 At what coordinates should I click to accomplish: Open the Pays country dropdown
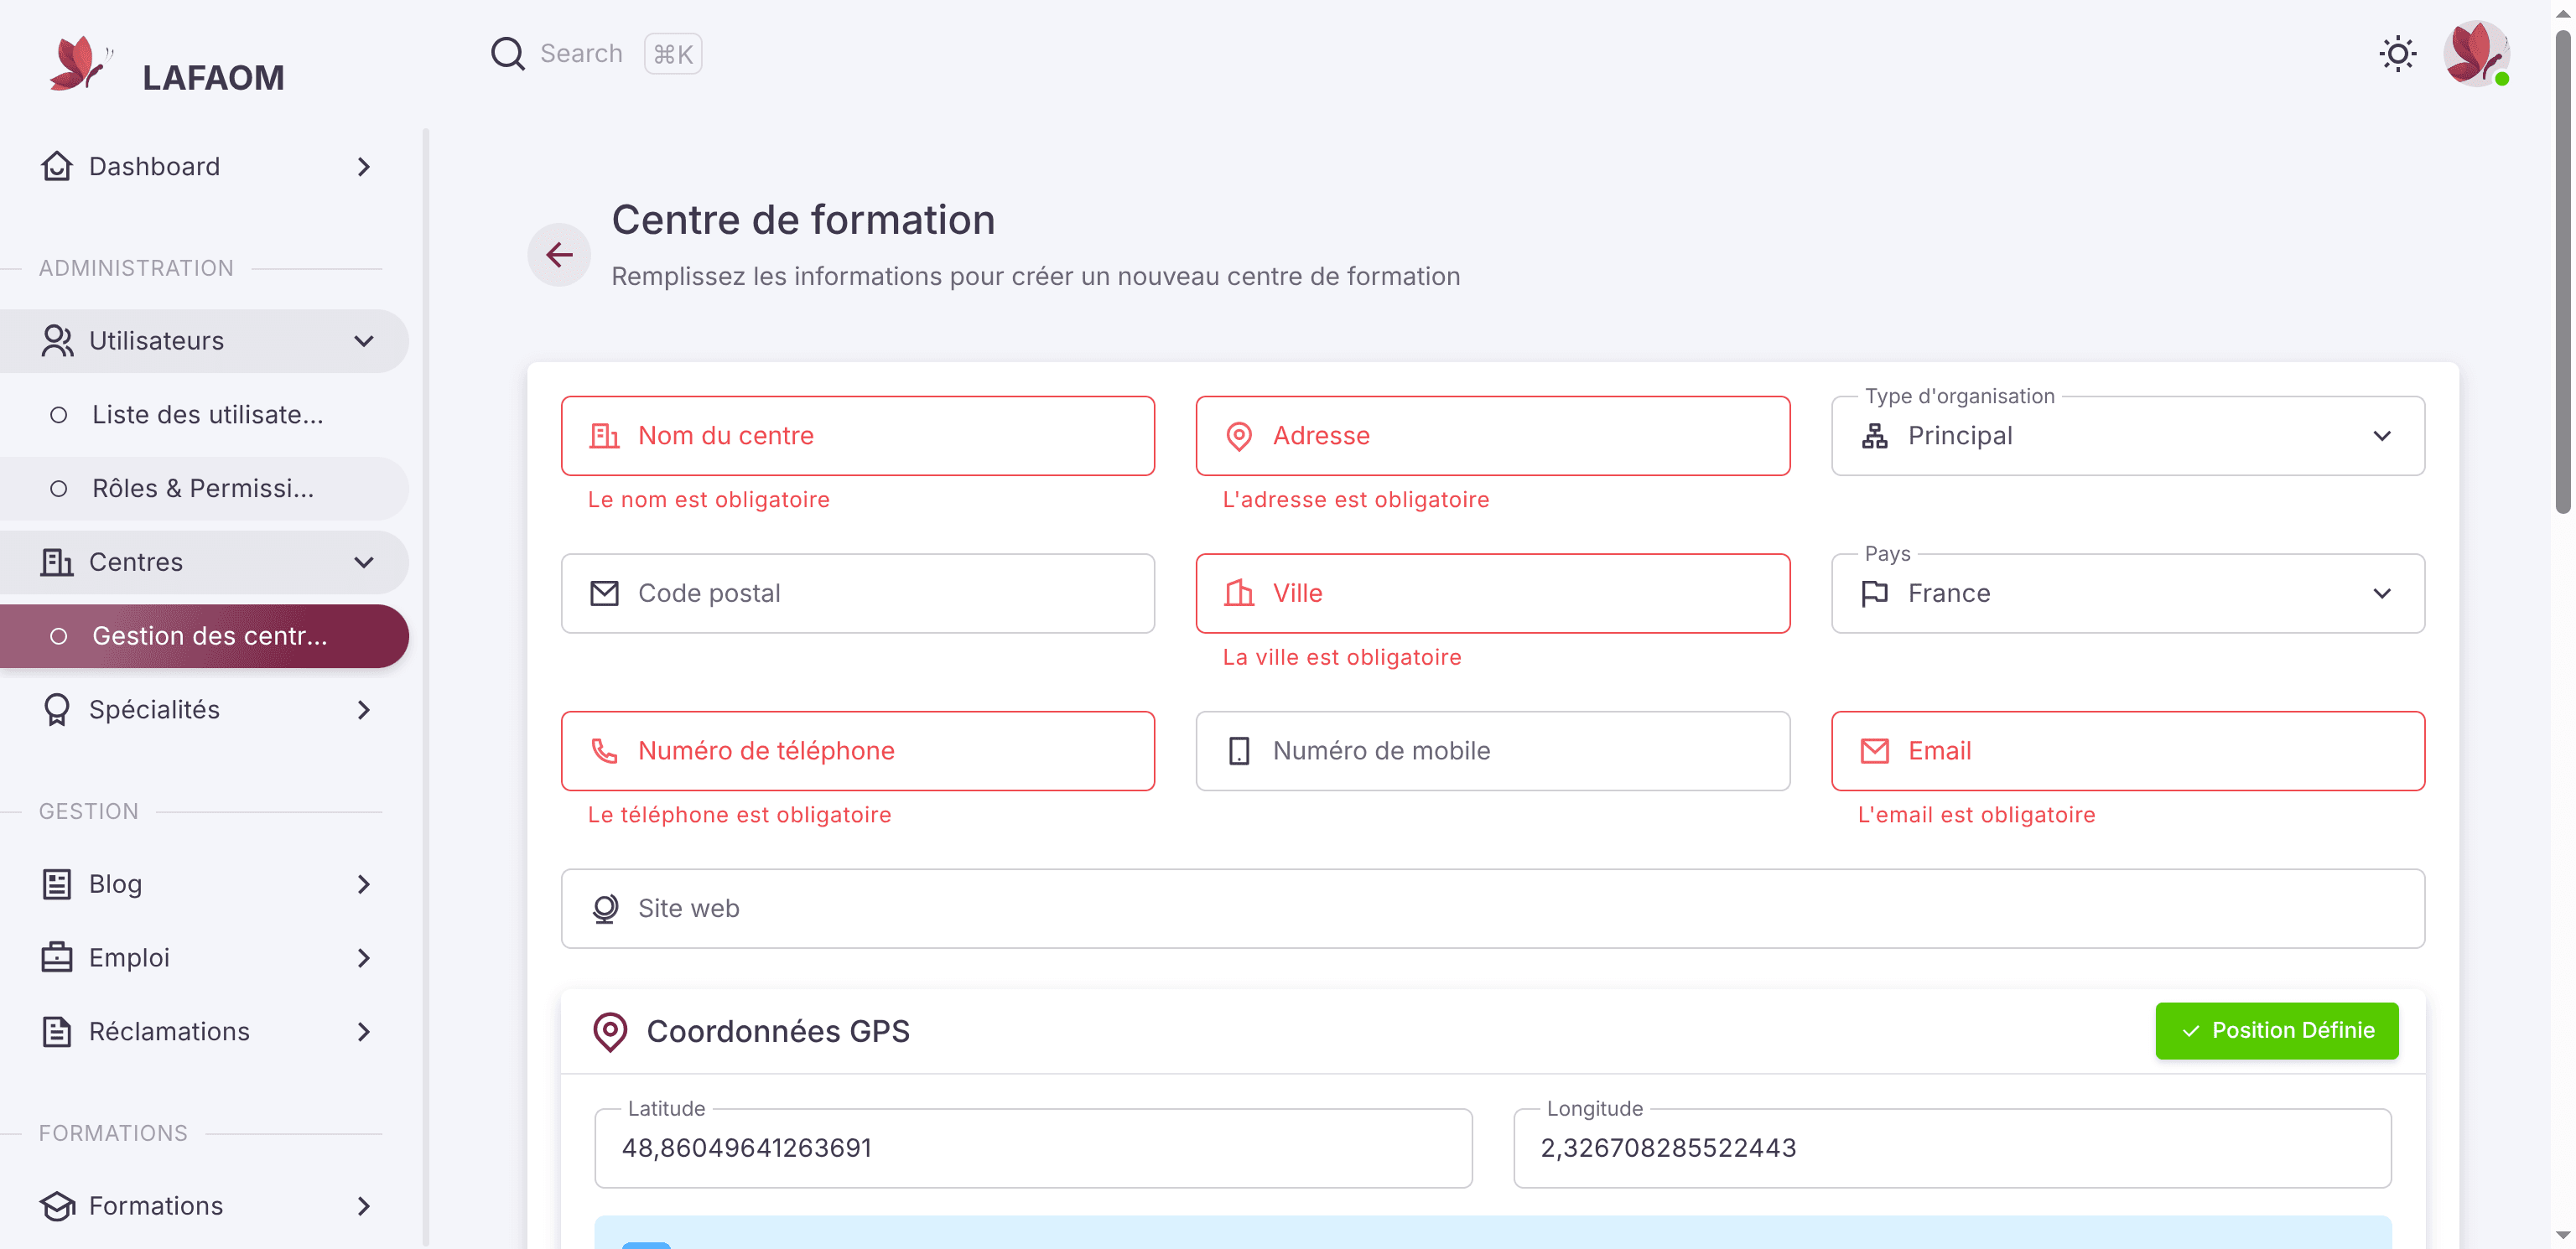[x=2127, y=593]
